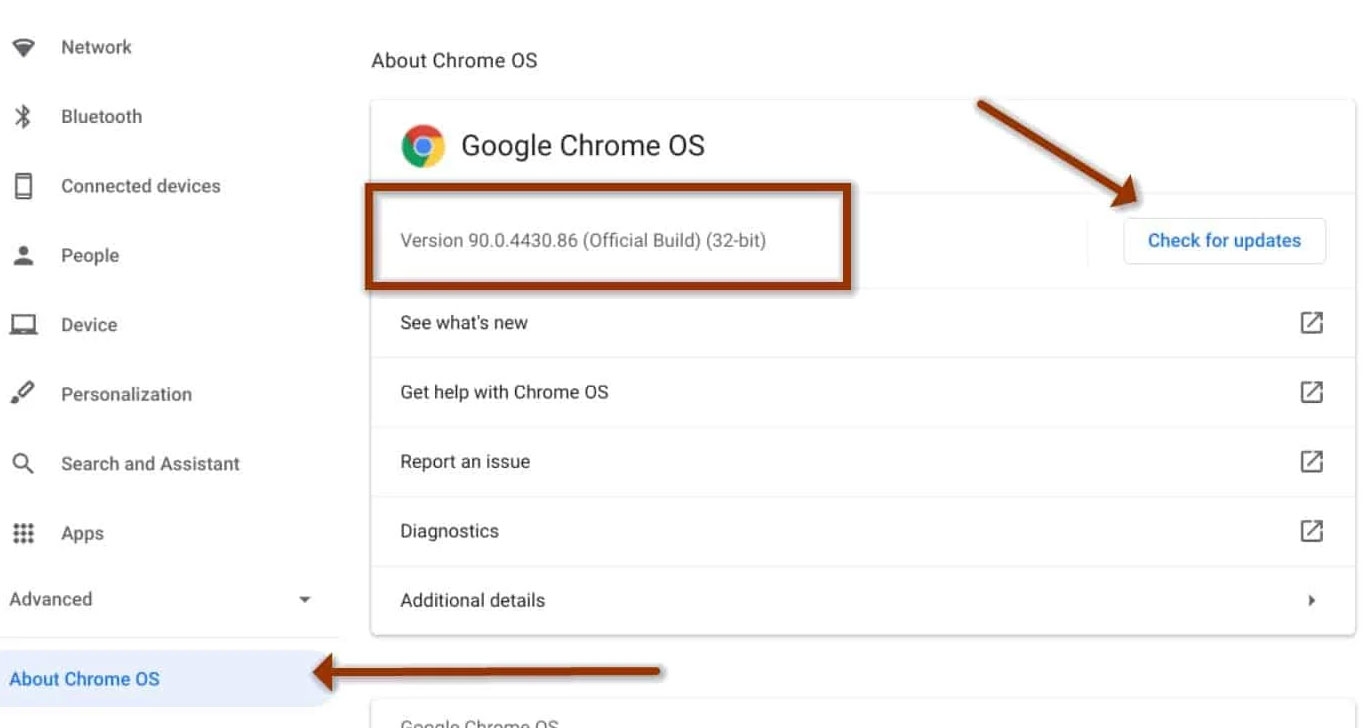Select About Chrome OS in sidebar
1371x728 pixels.
[161, 679]
